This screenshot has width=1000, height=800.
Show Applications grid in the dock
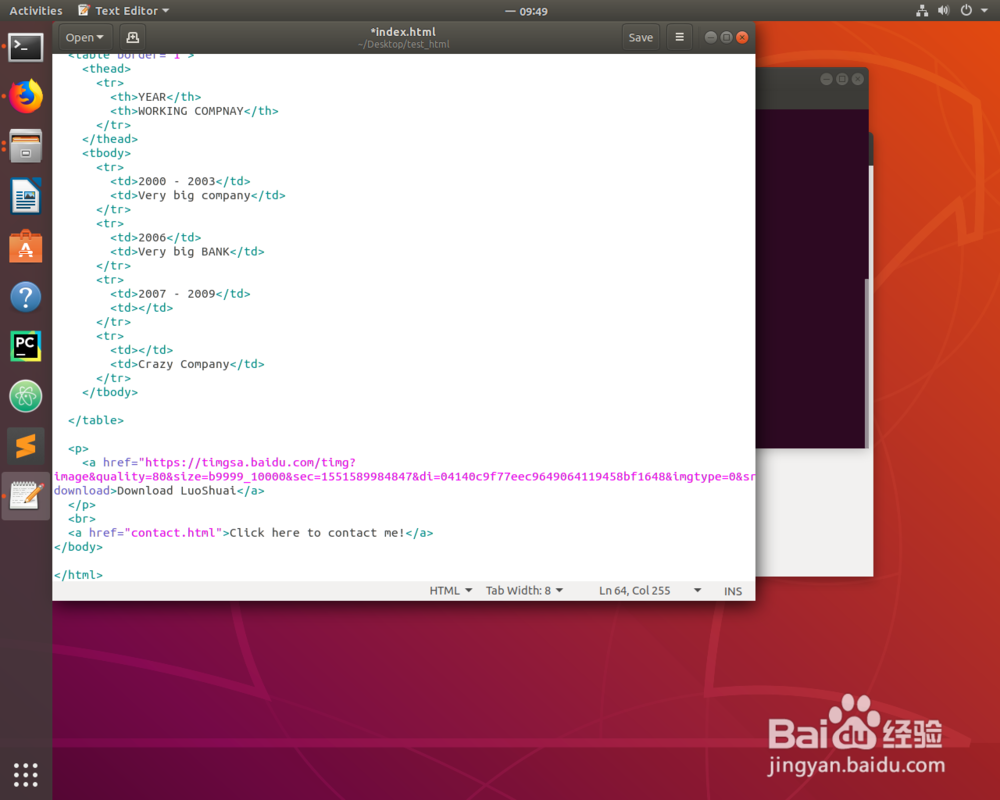pyautogui.click(x=26, y=774)
